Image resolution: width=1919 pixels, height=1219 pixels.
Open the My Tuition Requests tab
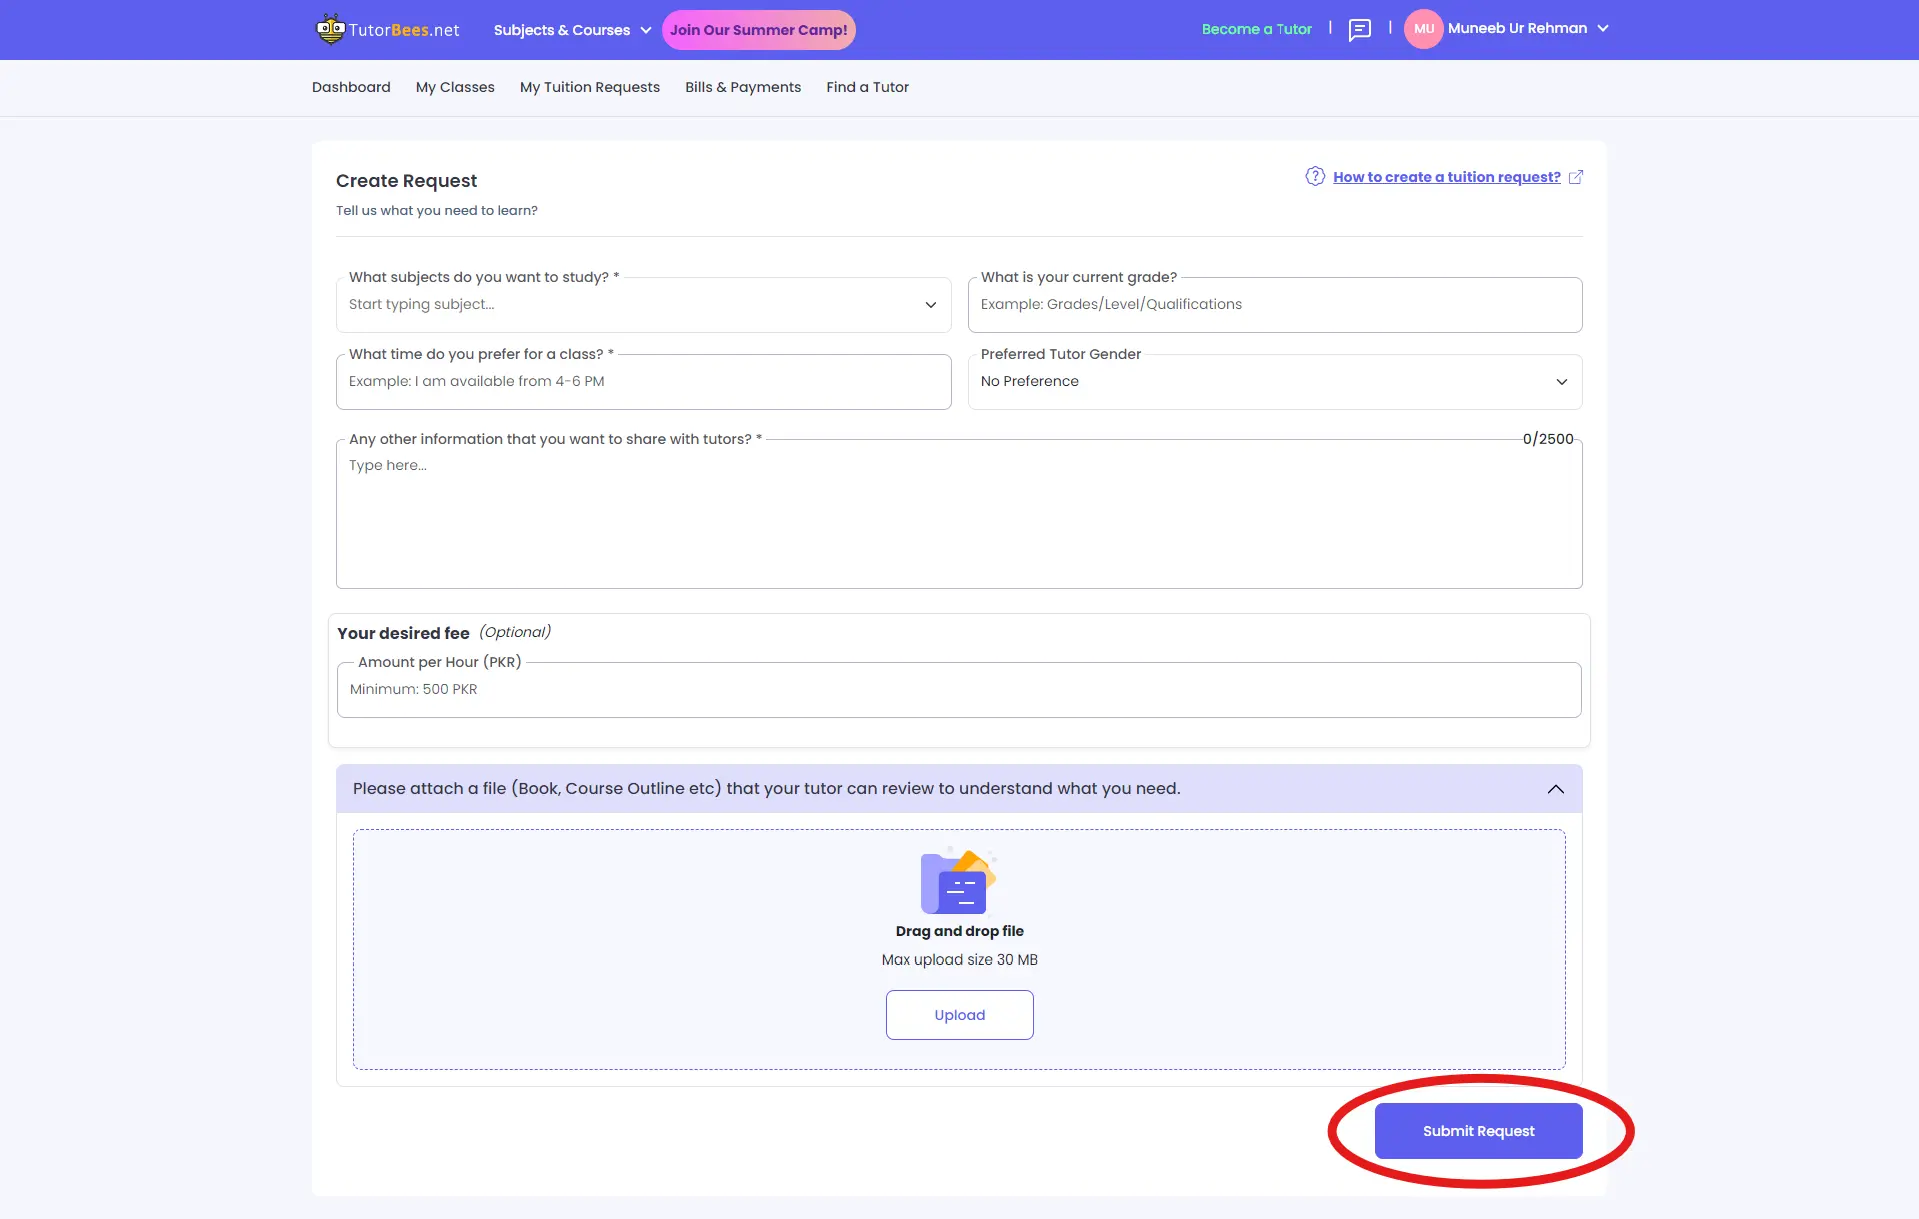click(x=589, y=87)
